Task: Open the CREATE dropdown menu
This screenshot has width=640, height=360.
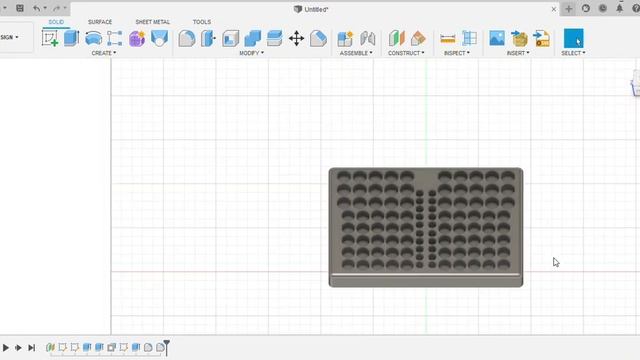Action: click(x=104, y=53)
